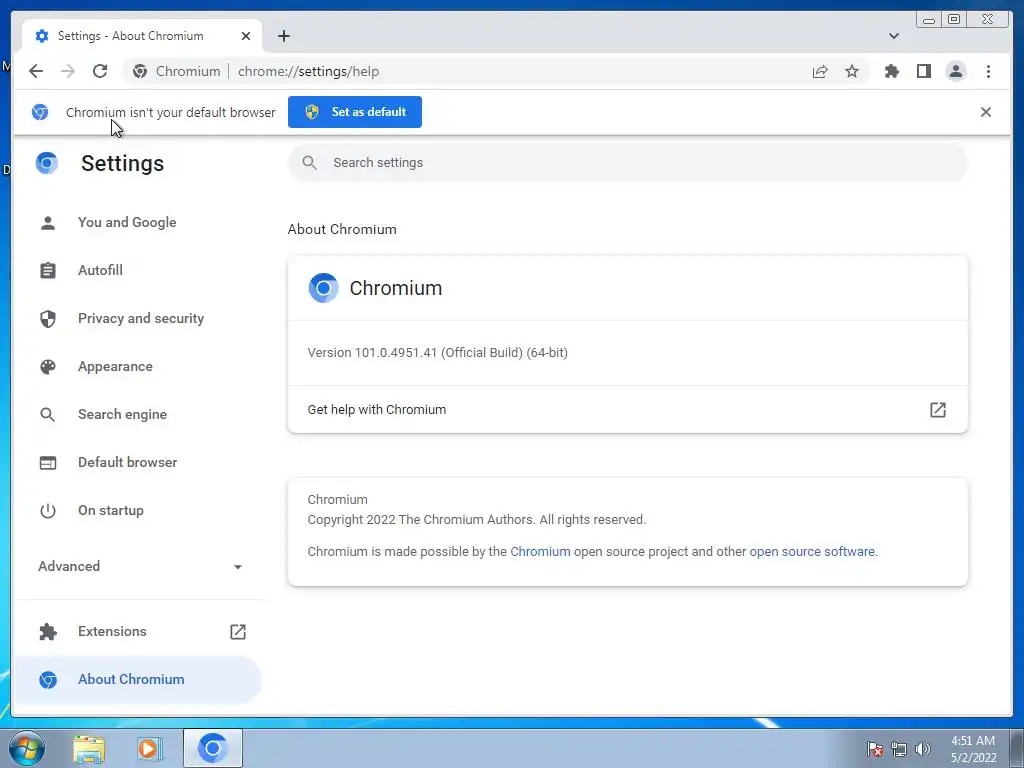This screenshot has width=1024, height=768.
Task: Open On startup settings
Action: point(110,511)
